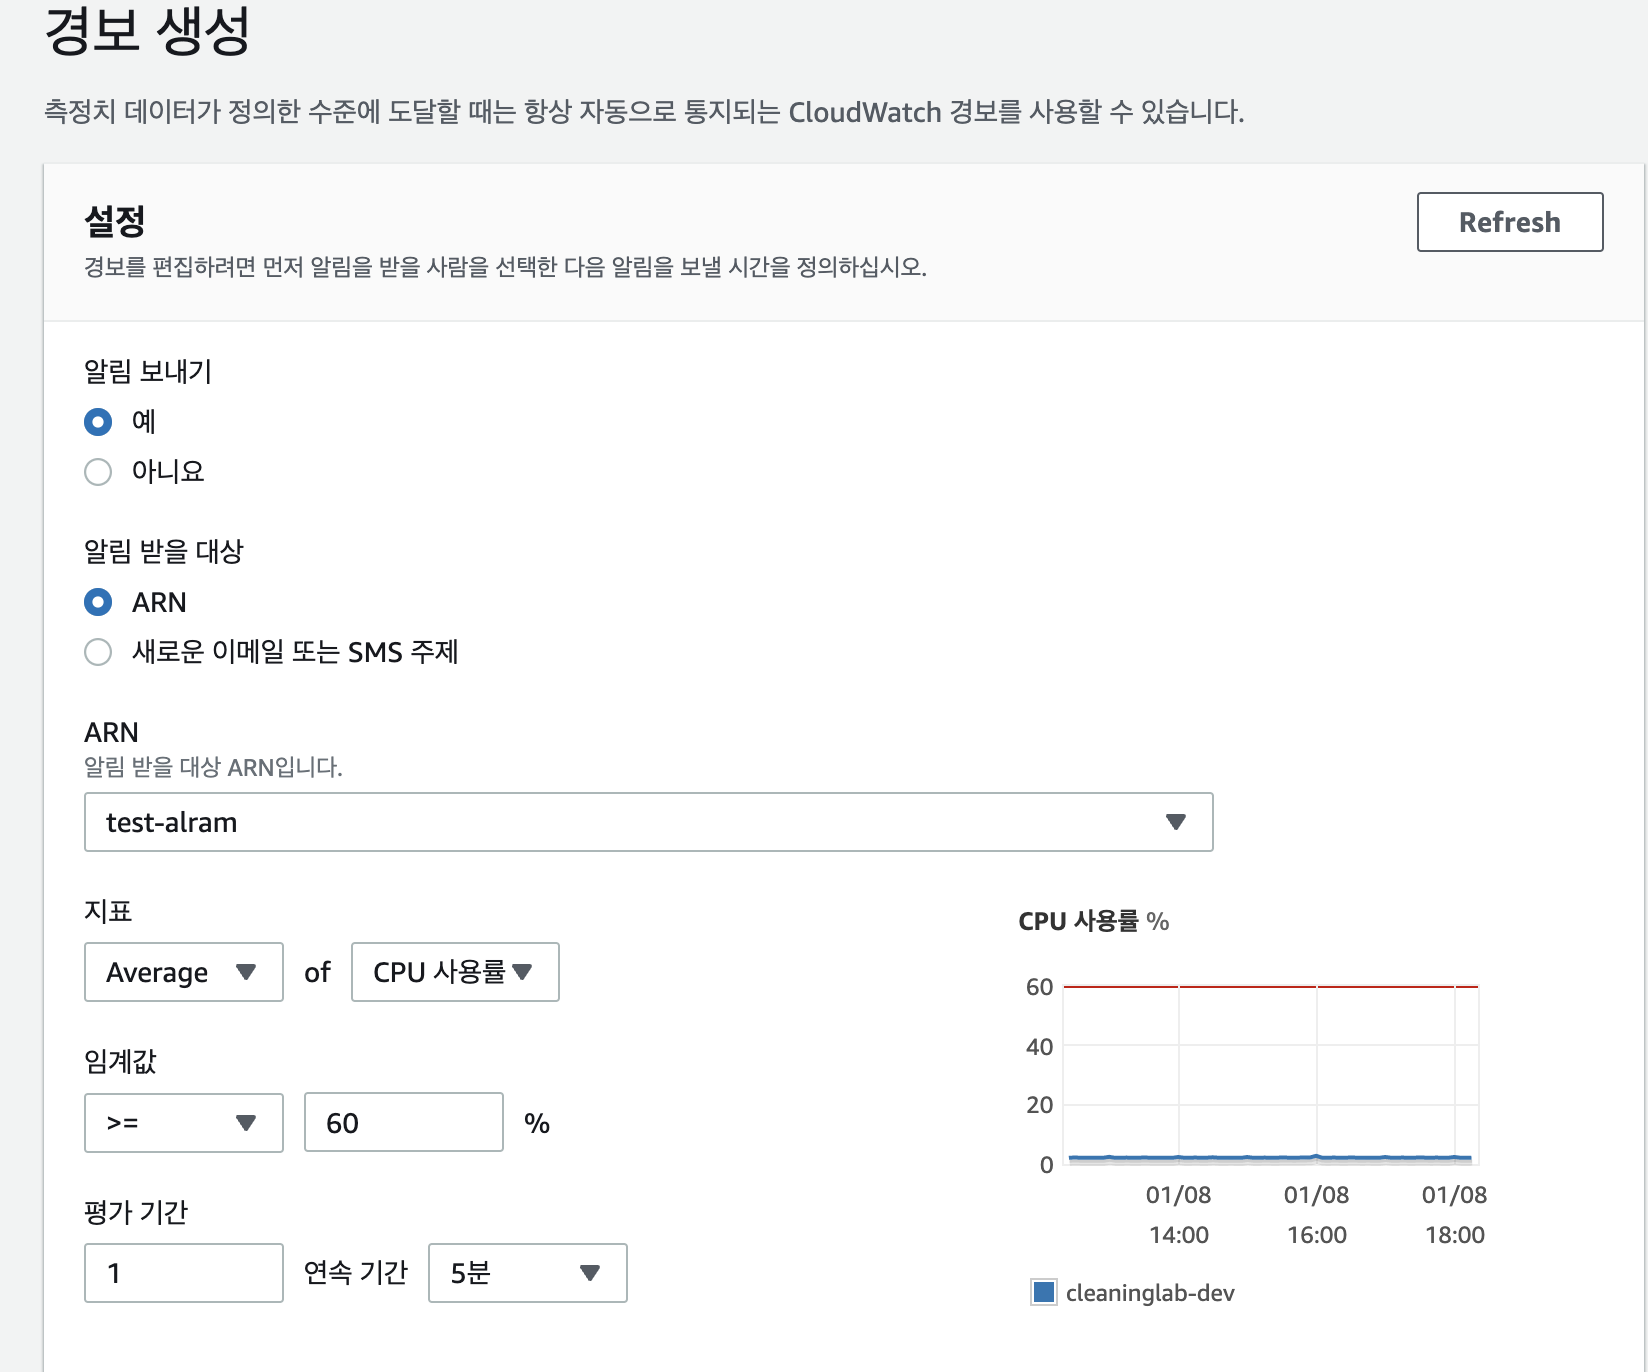
Task: Click the threshold value field showing 60
Action: click(404, 1122)
